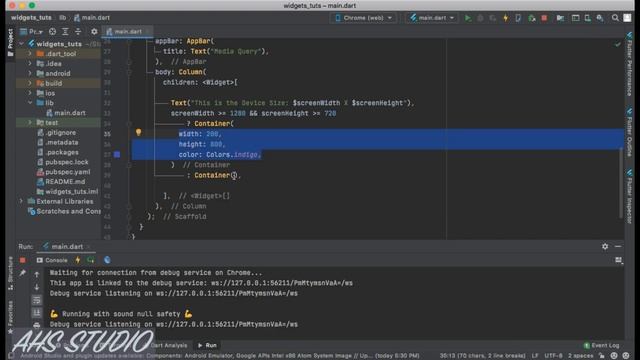Open the Run tool window tab at bottom
640x360 pixels.
(x=207, y=345)
